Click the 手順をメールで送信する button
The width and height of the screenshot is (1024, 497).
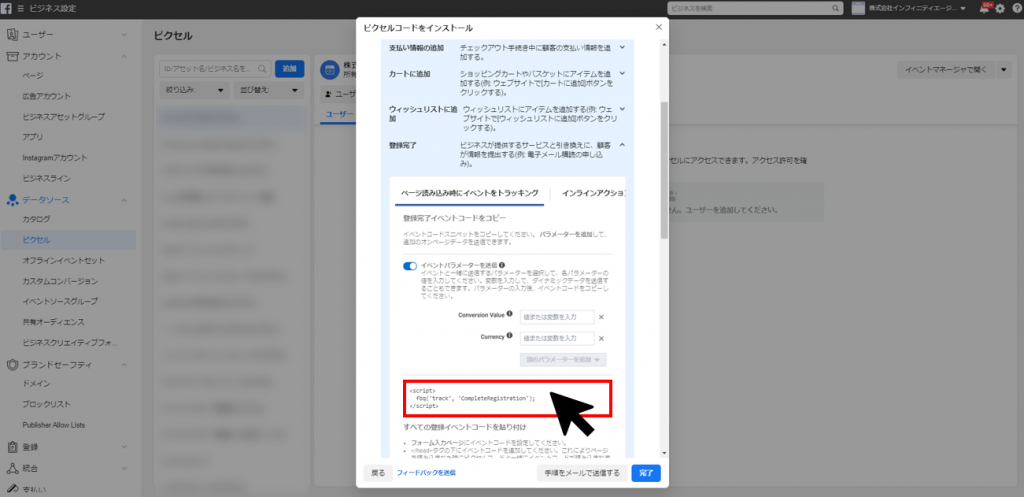[582, 473]
